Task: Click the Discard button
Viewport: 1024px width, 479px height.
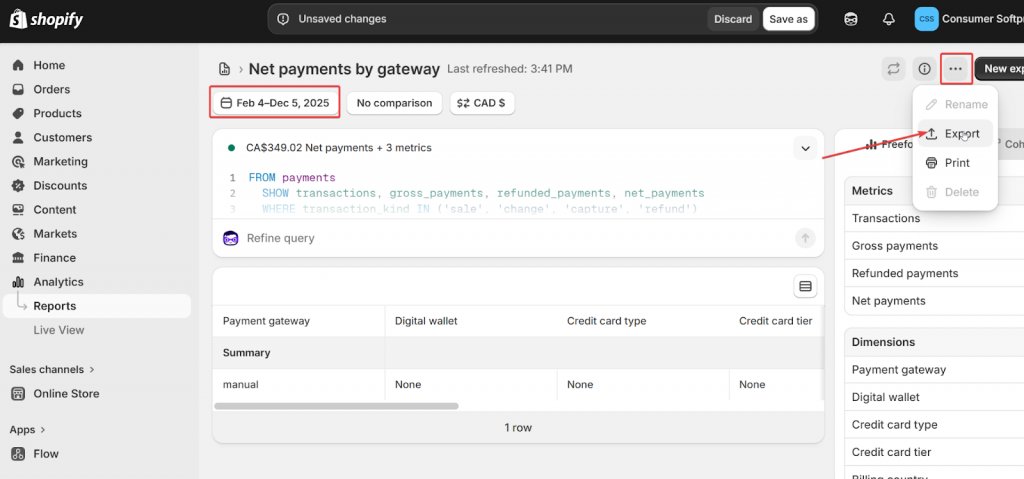Action: click(733, 19)
